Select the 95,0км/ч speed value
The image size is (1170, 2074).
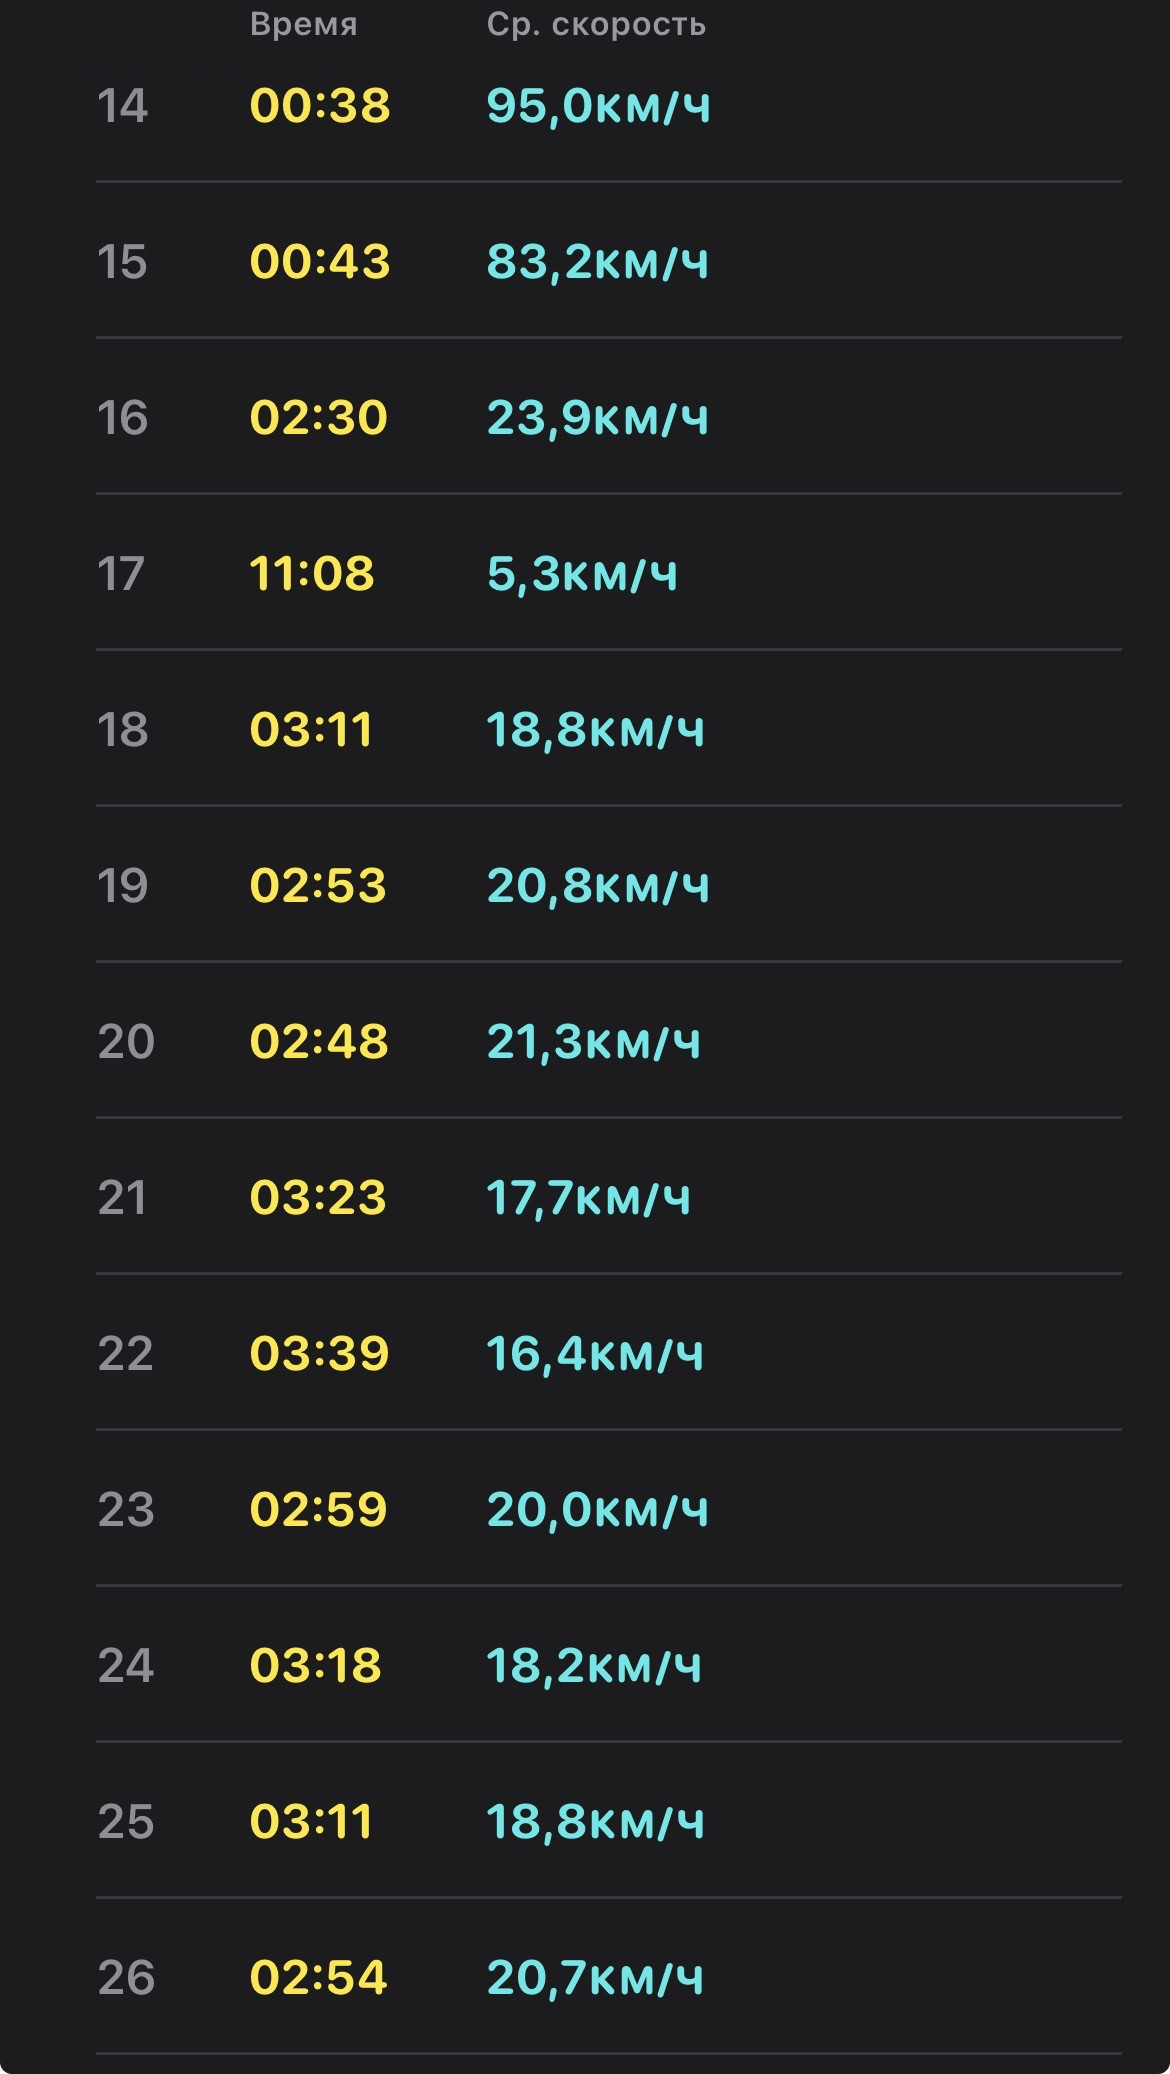[x=599, y=106]
